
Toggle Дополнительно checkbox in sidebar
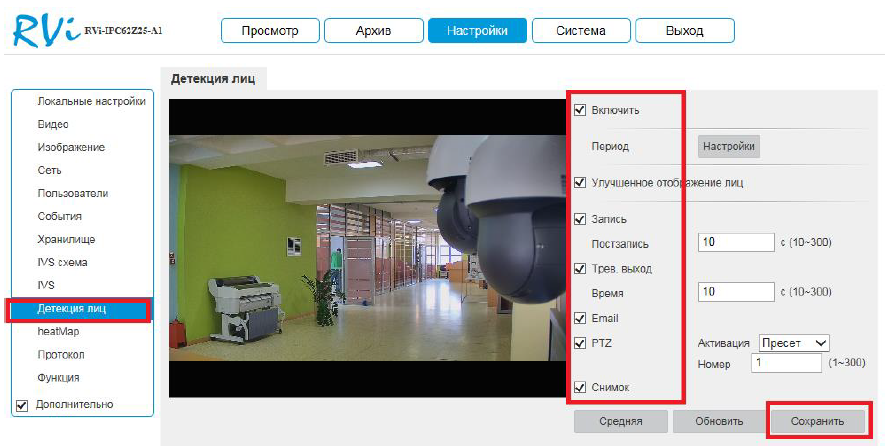[22, 405]
